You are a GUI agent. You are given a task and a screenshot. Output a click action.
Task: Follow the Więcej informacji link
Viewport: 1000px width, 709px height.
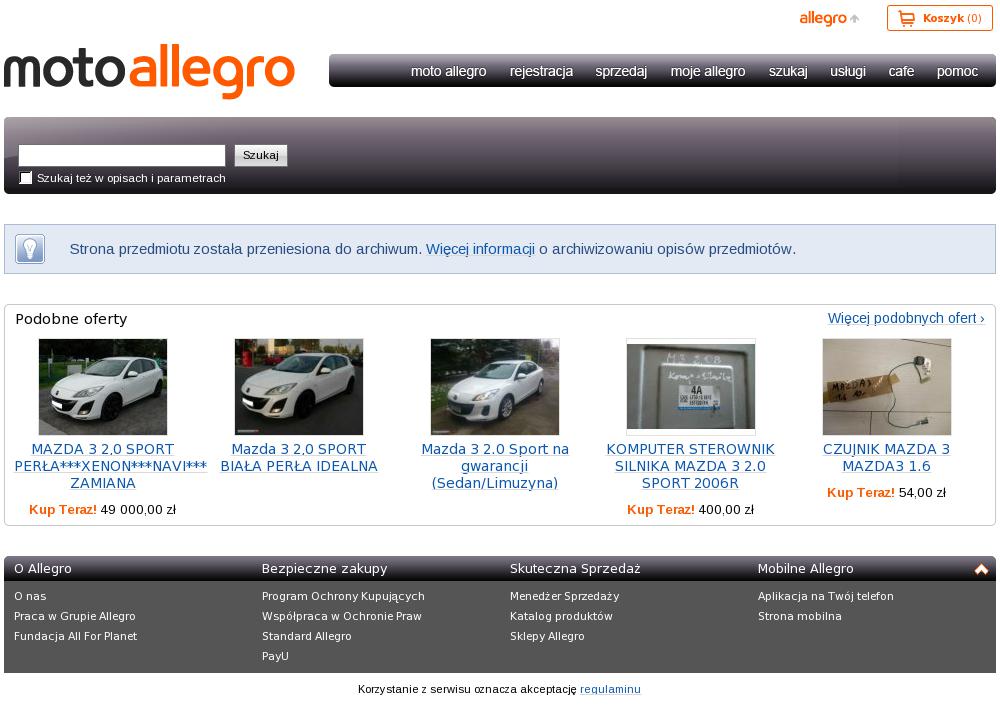click(480, 249)
